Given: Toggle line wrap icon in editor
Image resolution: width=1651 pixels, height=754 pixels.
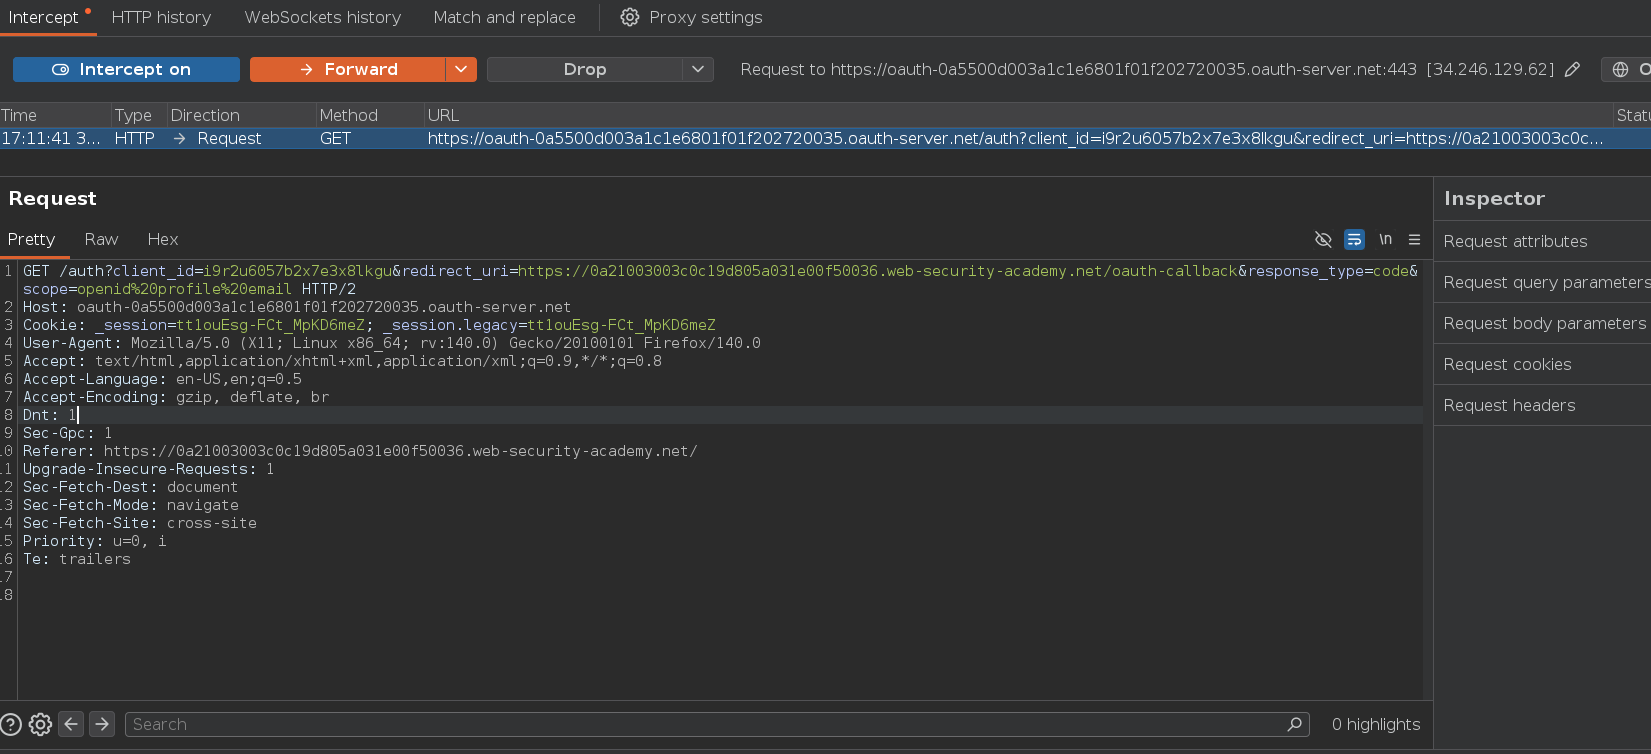Looking at the screenshot, I should click(x=1354, y=239).
